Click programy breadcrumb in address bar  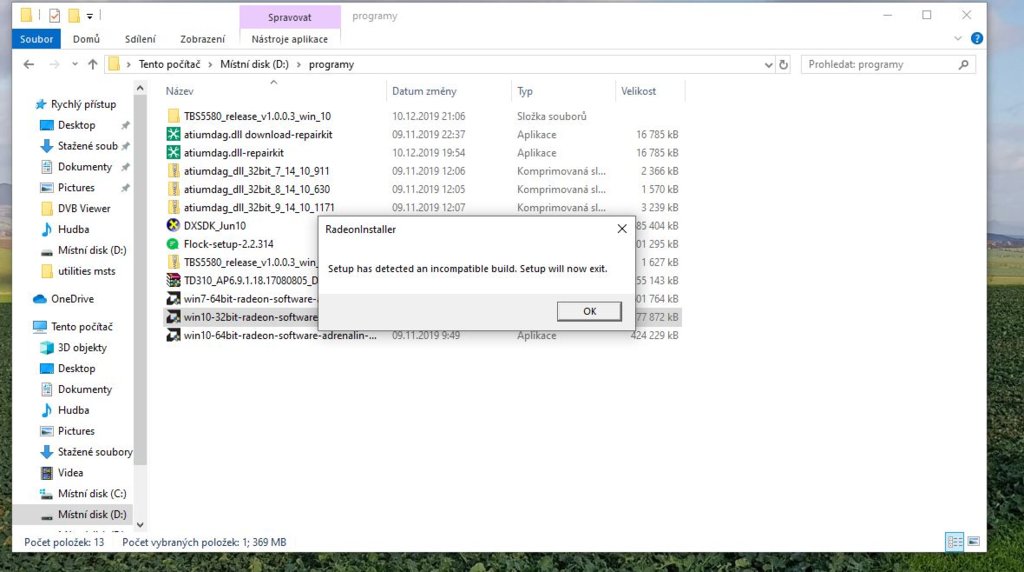[x=331, y=64]
